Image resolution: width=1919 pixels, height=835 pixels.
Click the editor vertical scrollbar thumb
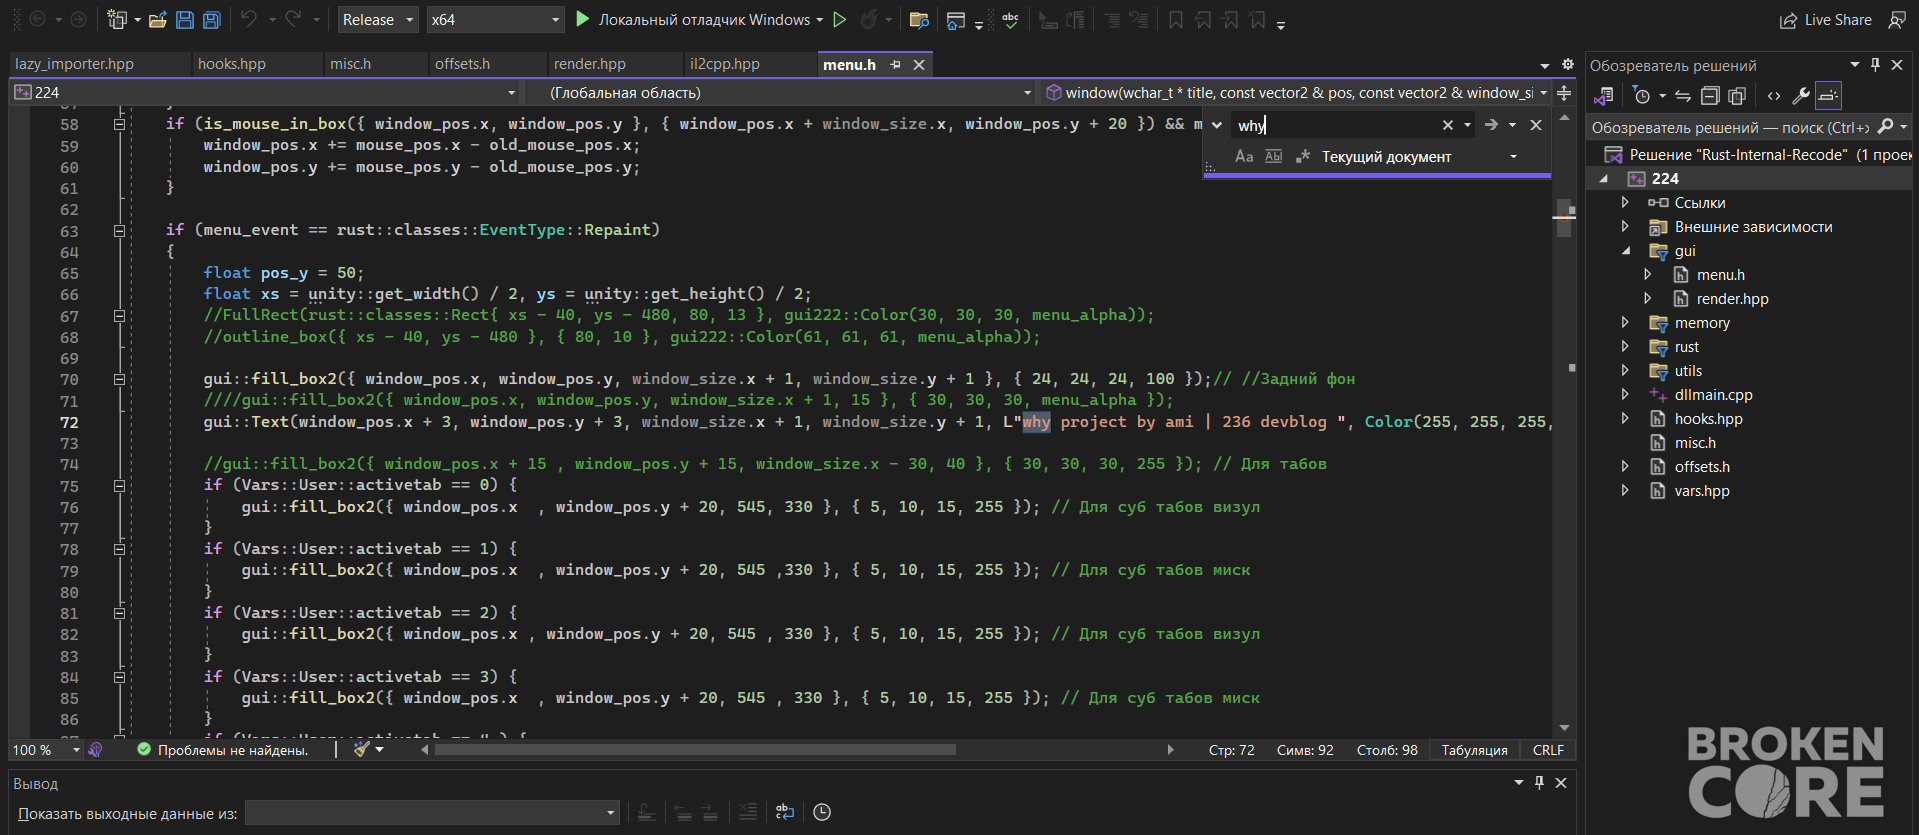pyautogui.click(x=1564, y=218)
